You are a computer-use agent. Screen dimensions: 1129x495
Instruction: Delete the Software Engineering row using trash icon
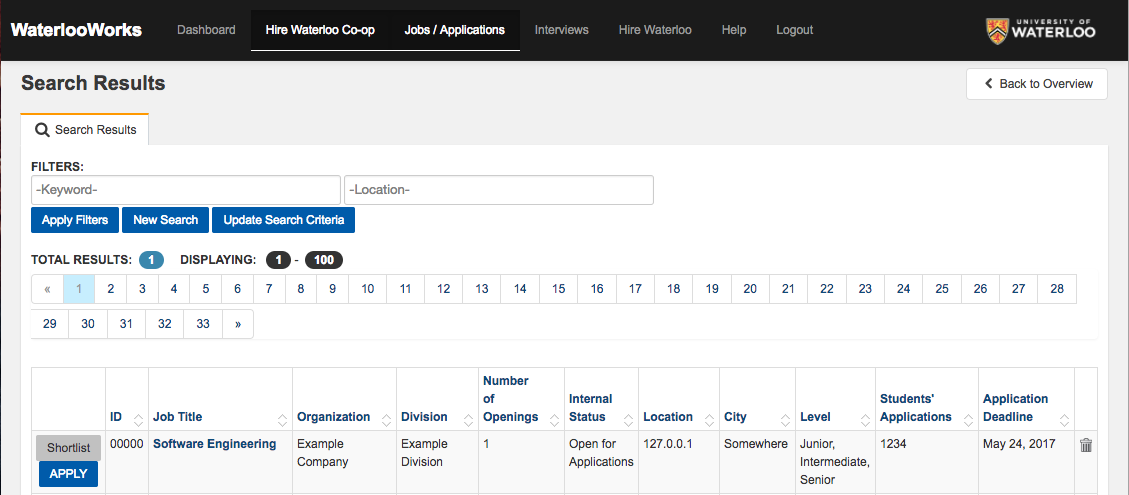(x=1086, y=445)
